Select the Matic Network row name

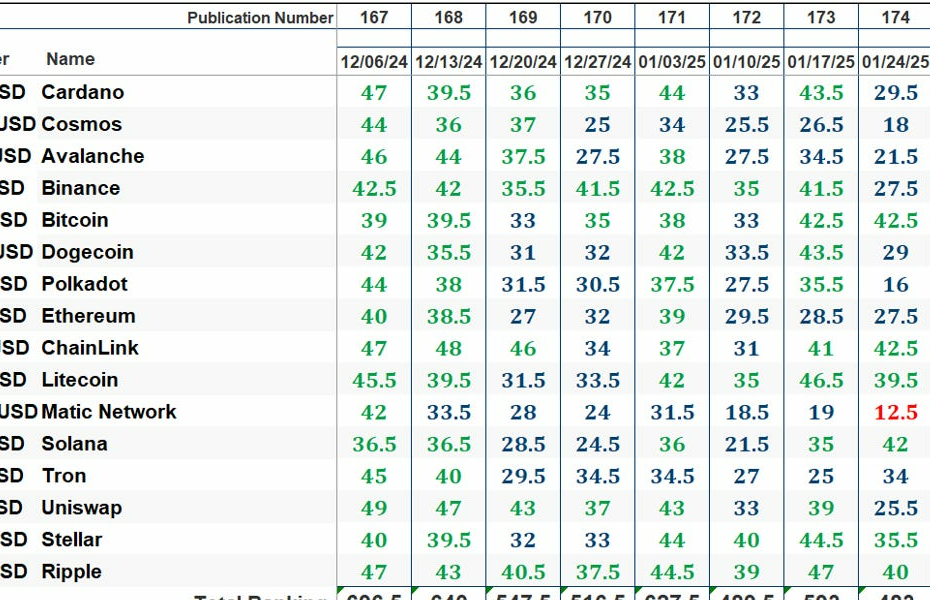click(x=109, y=412)
